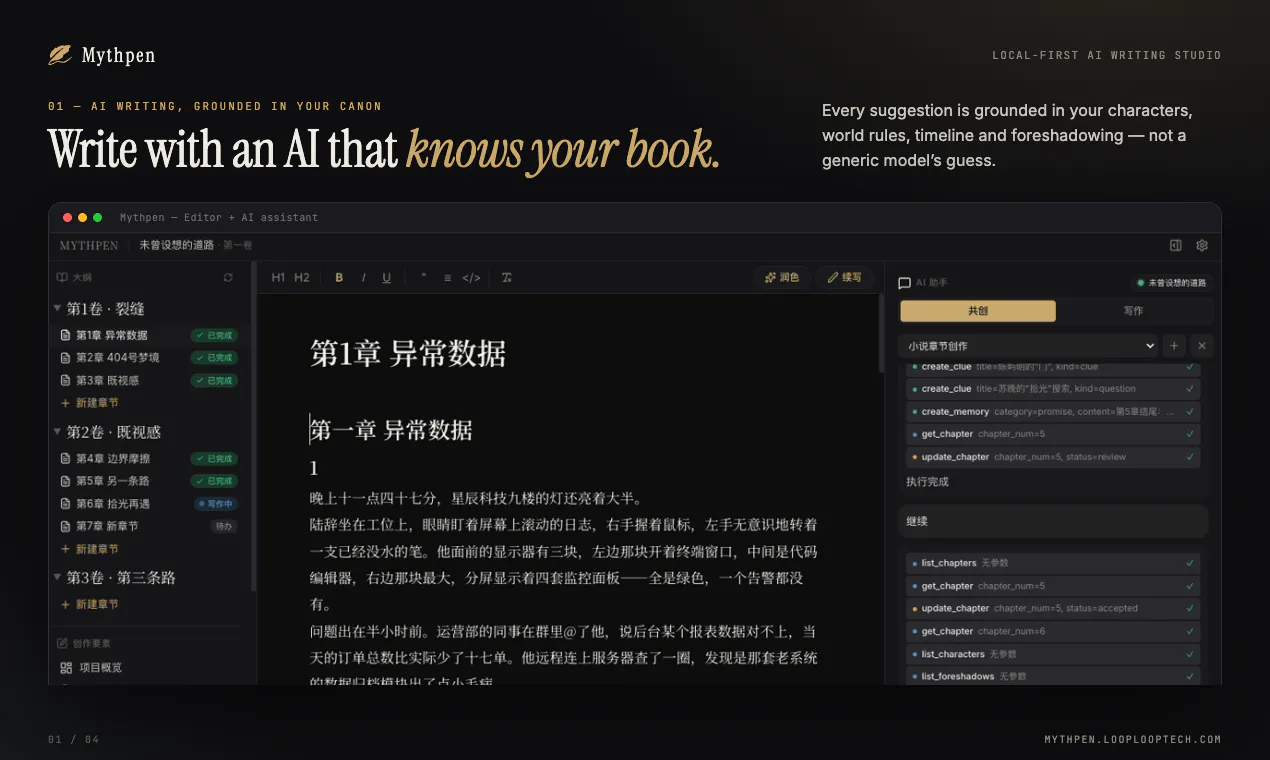
Task: Click the clear formatting icon
Action: tap(507, 277)
